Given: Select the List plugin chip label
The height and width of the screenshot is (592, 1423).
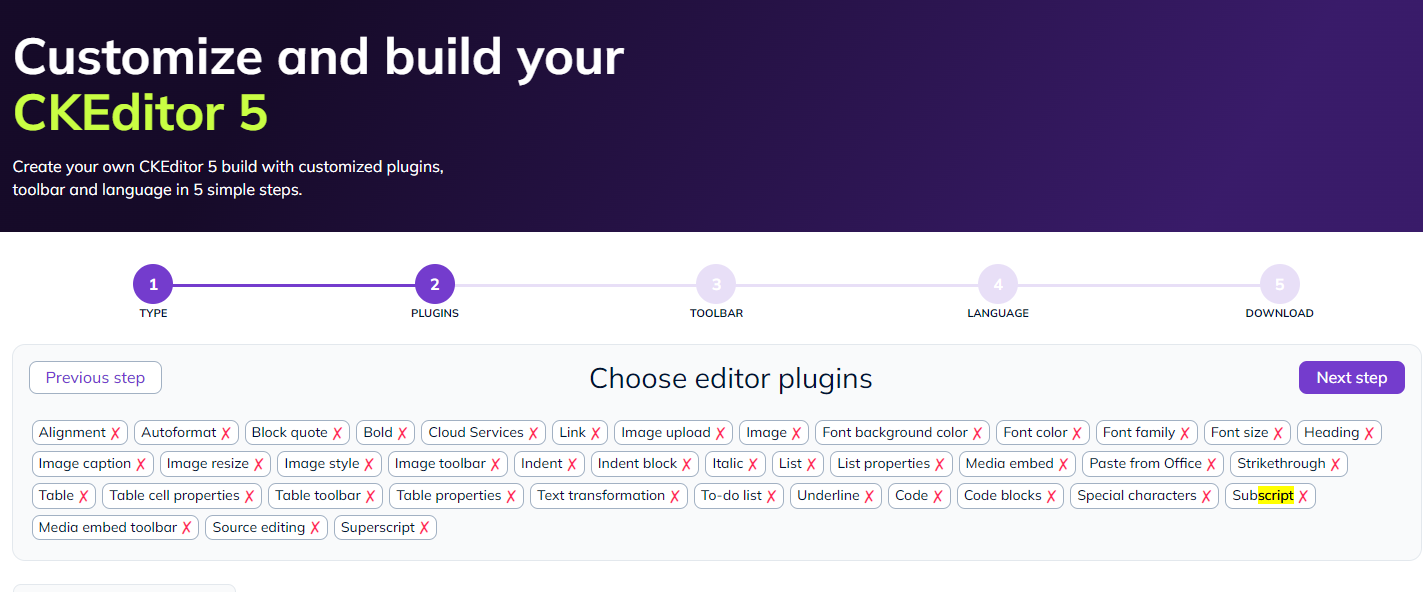Looking at the screenshot, I should [x=790, y=464].
